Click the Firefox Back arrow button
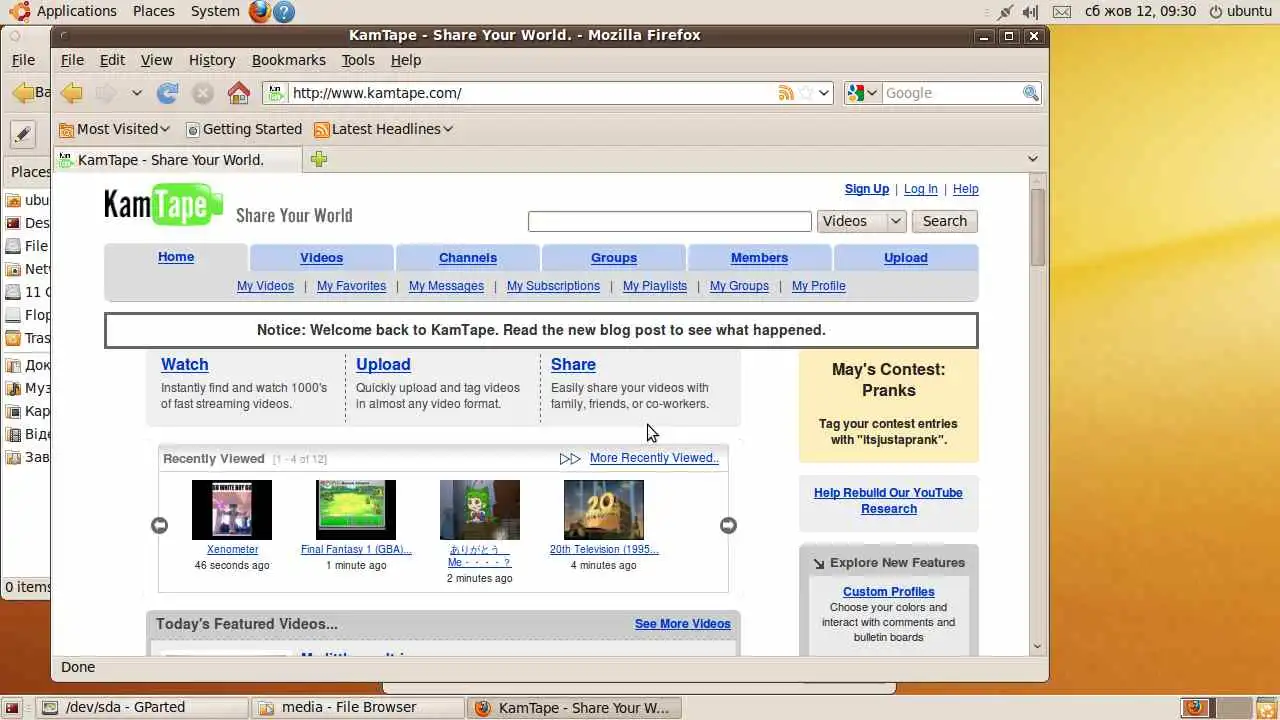 click(x=71, y=93)
